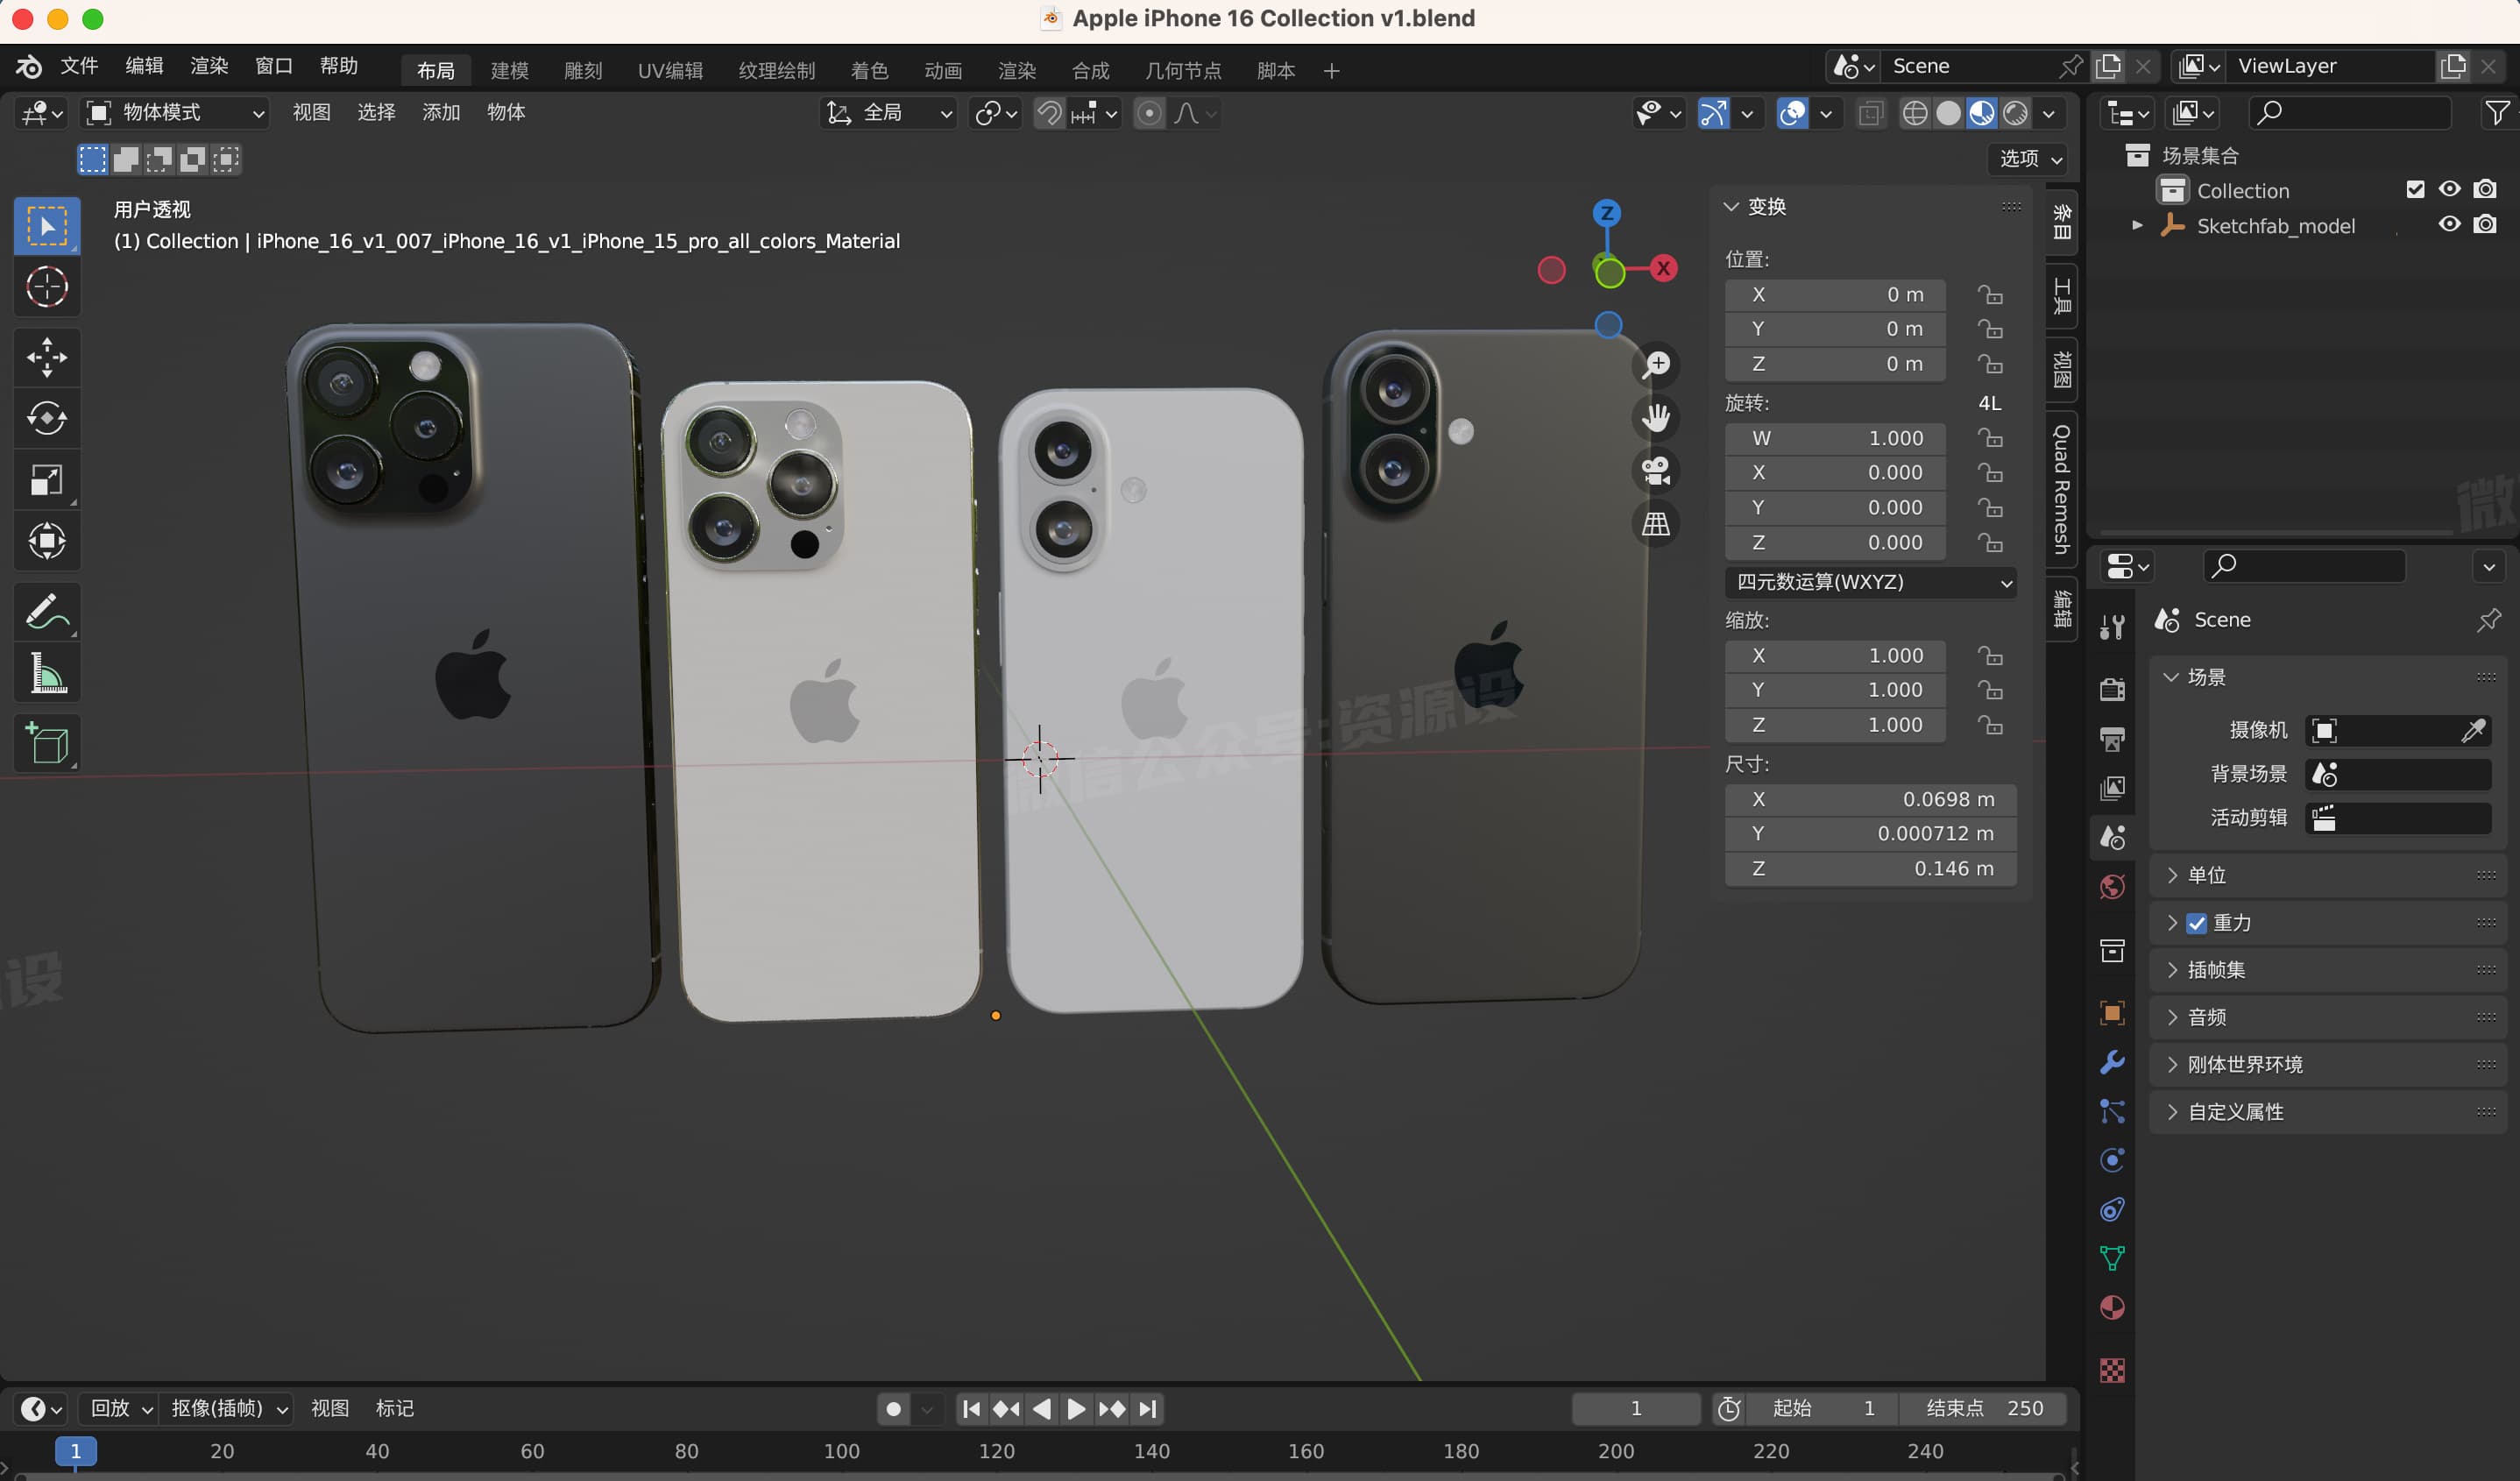This screenshot has width=2520, height=1481.
Task: Select the Measure tool
Action: [x=47, y=673]
